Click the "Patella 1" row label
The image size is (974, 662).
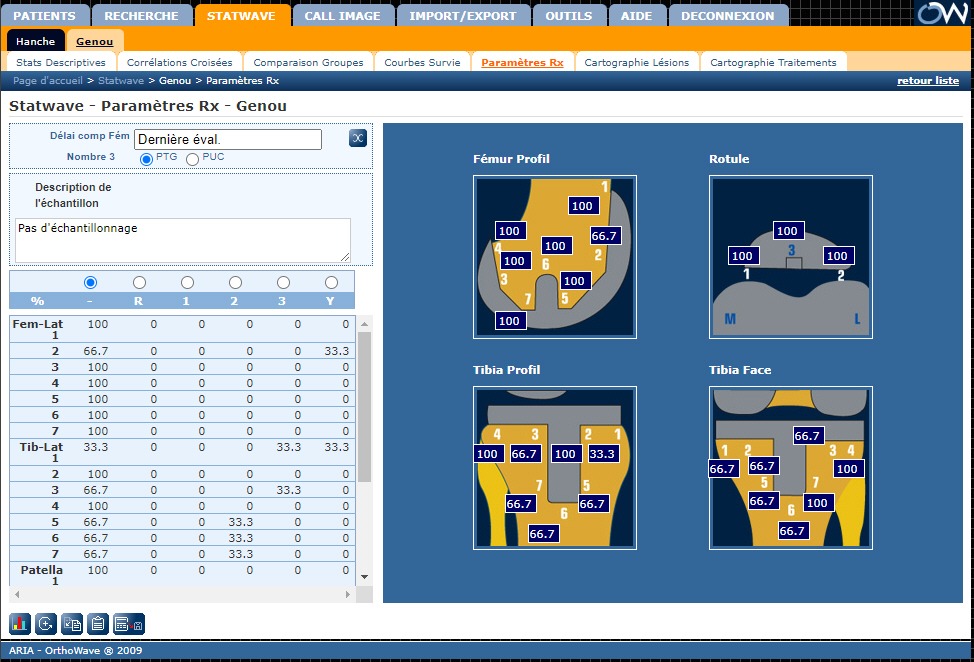[x=42, y=575]
